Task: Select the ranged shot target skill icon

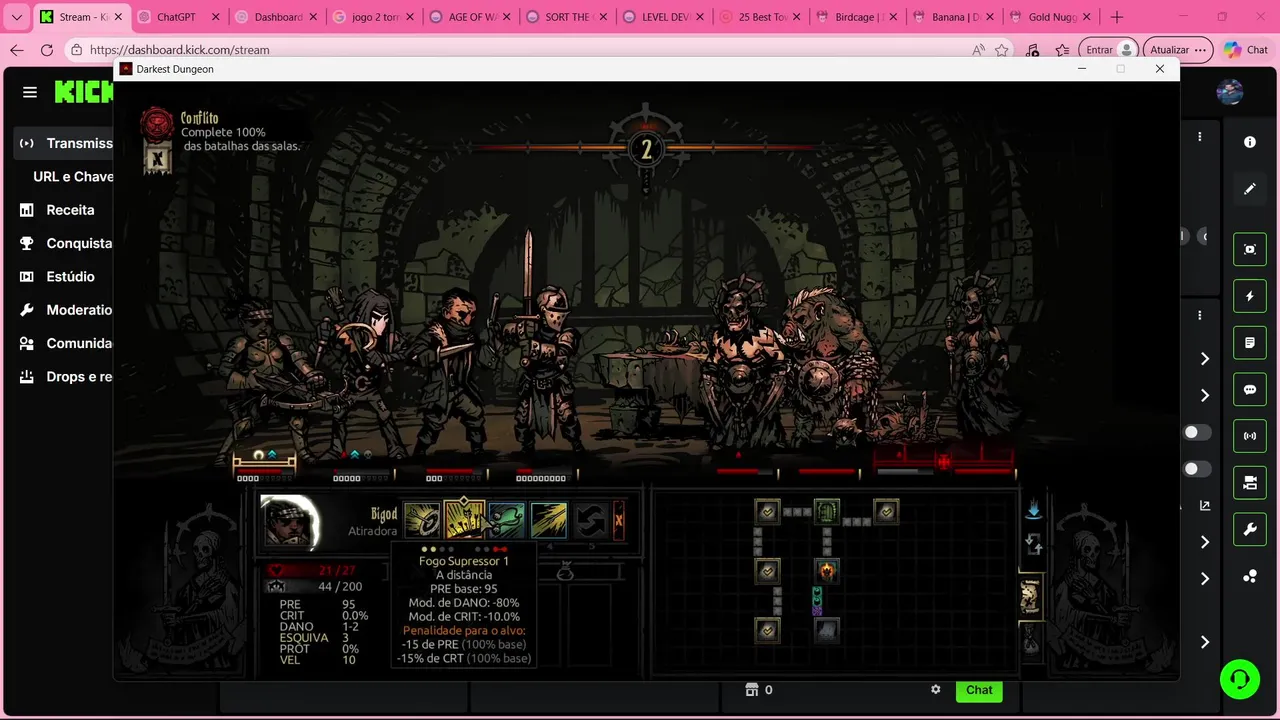Action: [421, 520]
